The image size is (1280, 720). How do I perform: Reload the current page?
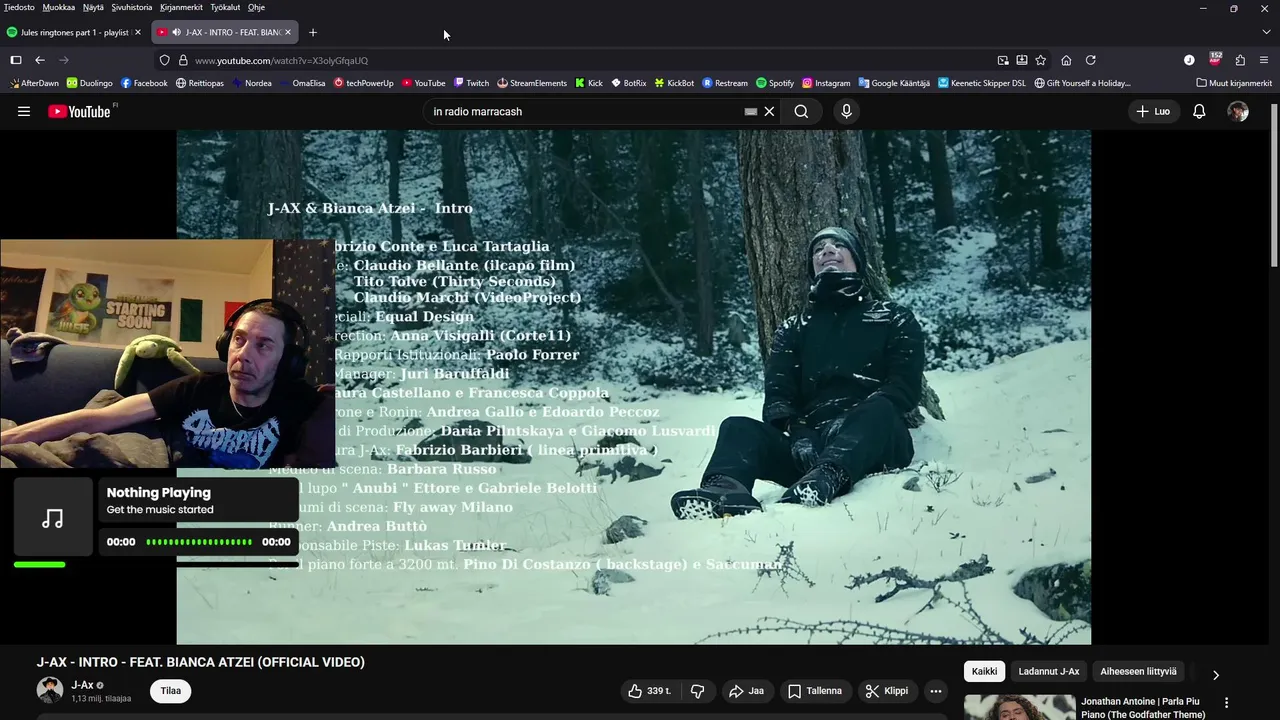click(1091, 60)
